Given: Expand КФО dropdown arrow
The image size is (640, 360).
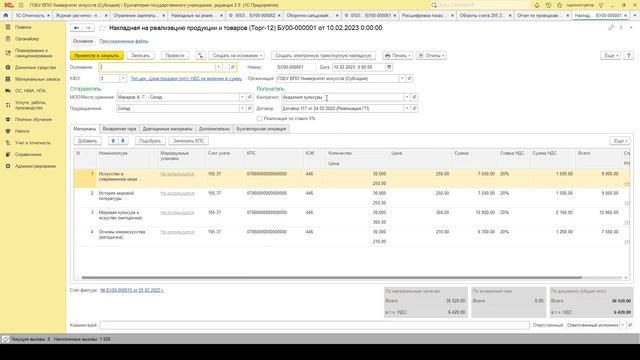Looking at the screenshot, I should tap(122, 78).
